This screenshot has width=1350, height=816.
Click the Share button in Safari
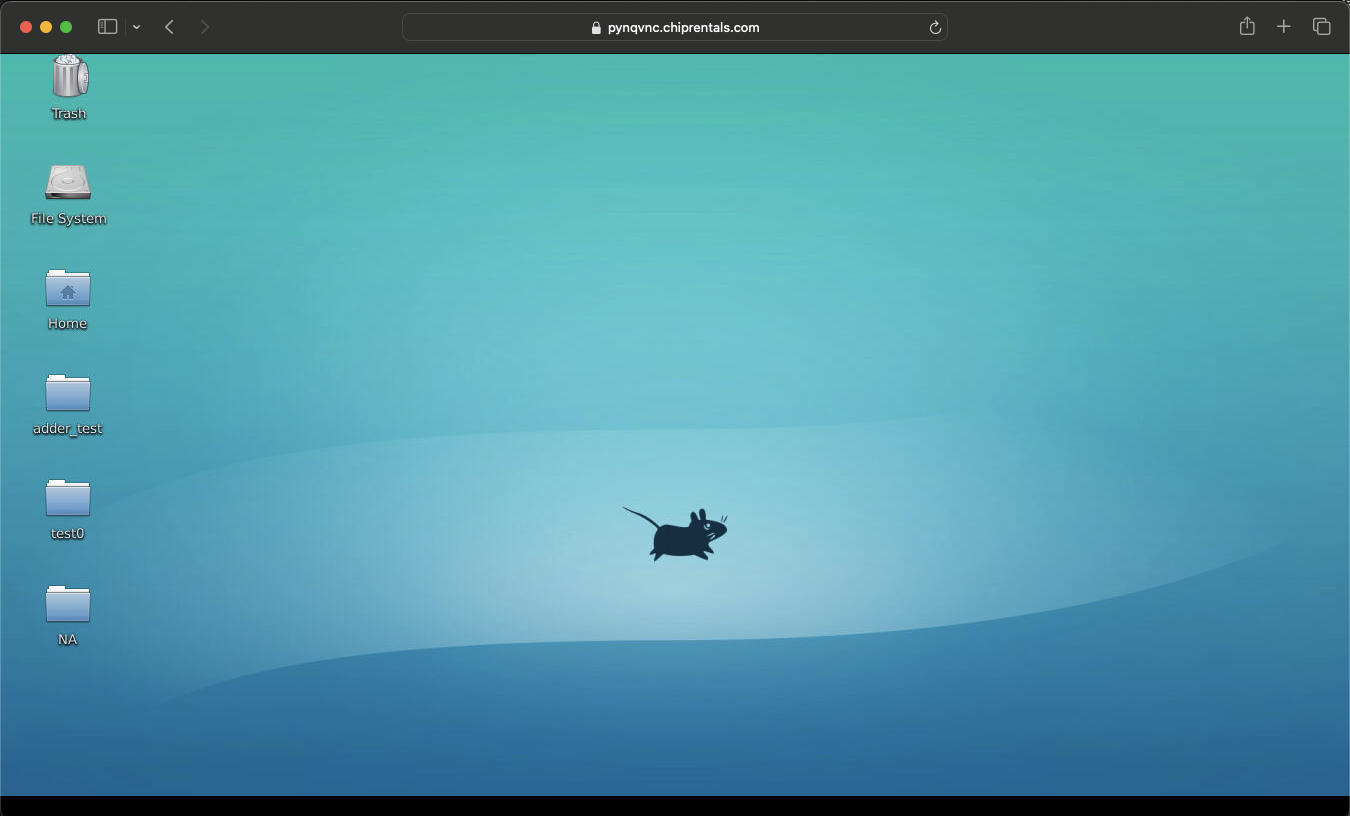(1247, 26)
